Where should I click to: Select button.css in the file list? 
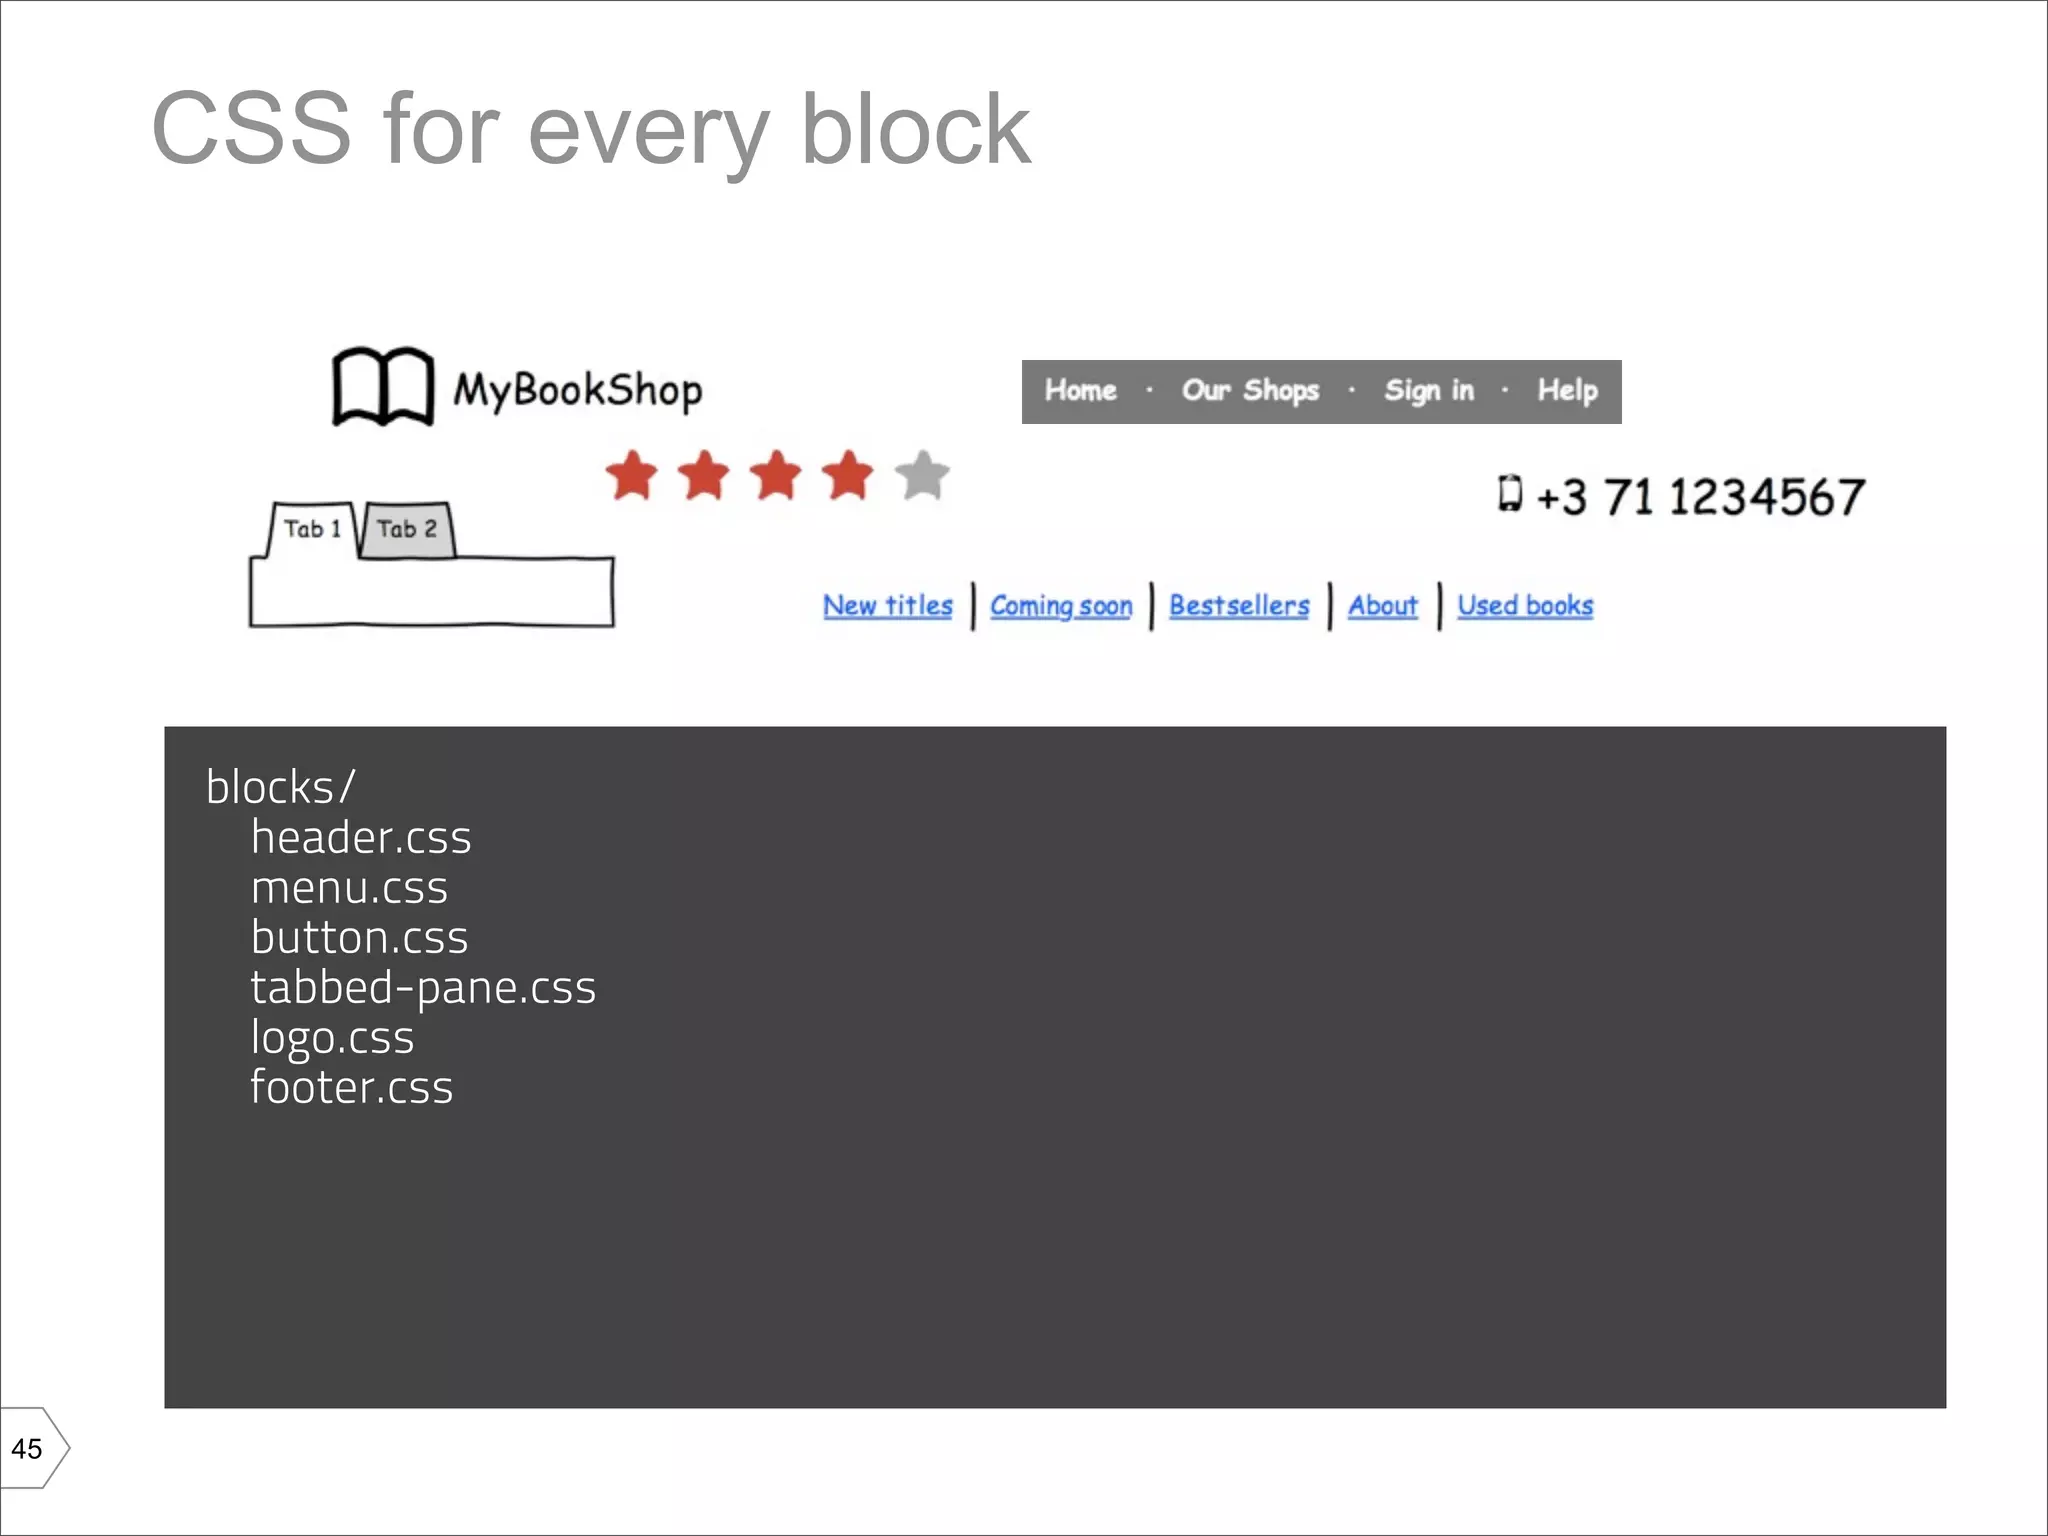(x=360, y=937)
